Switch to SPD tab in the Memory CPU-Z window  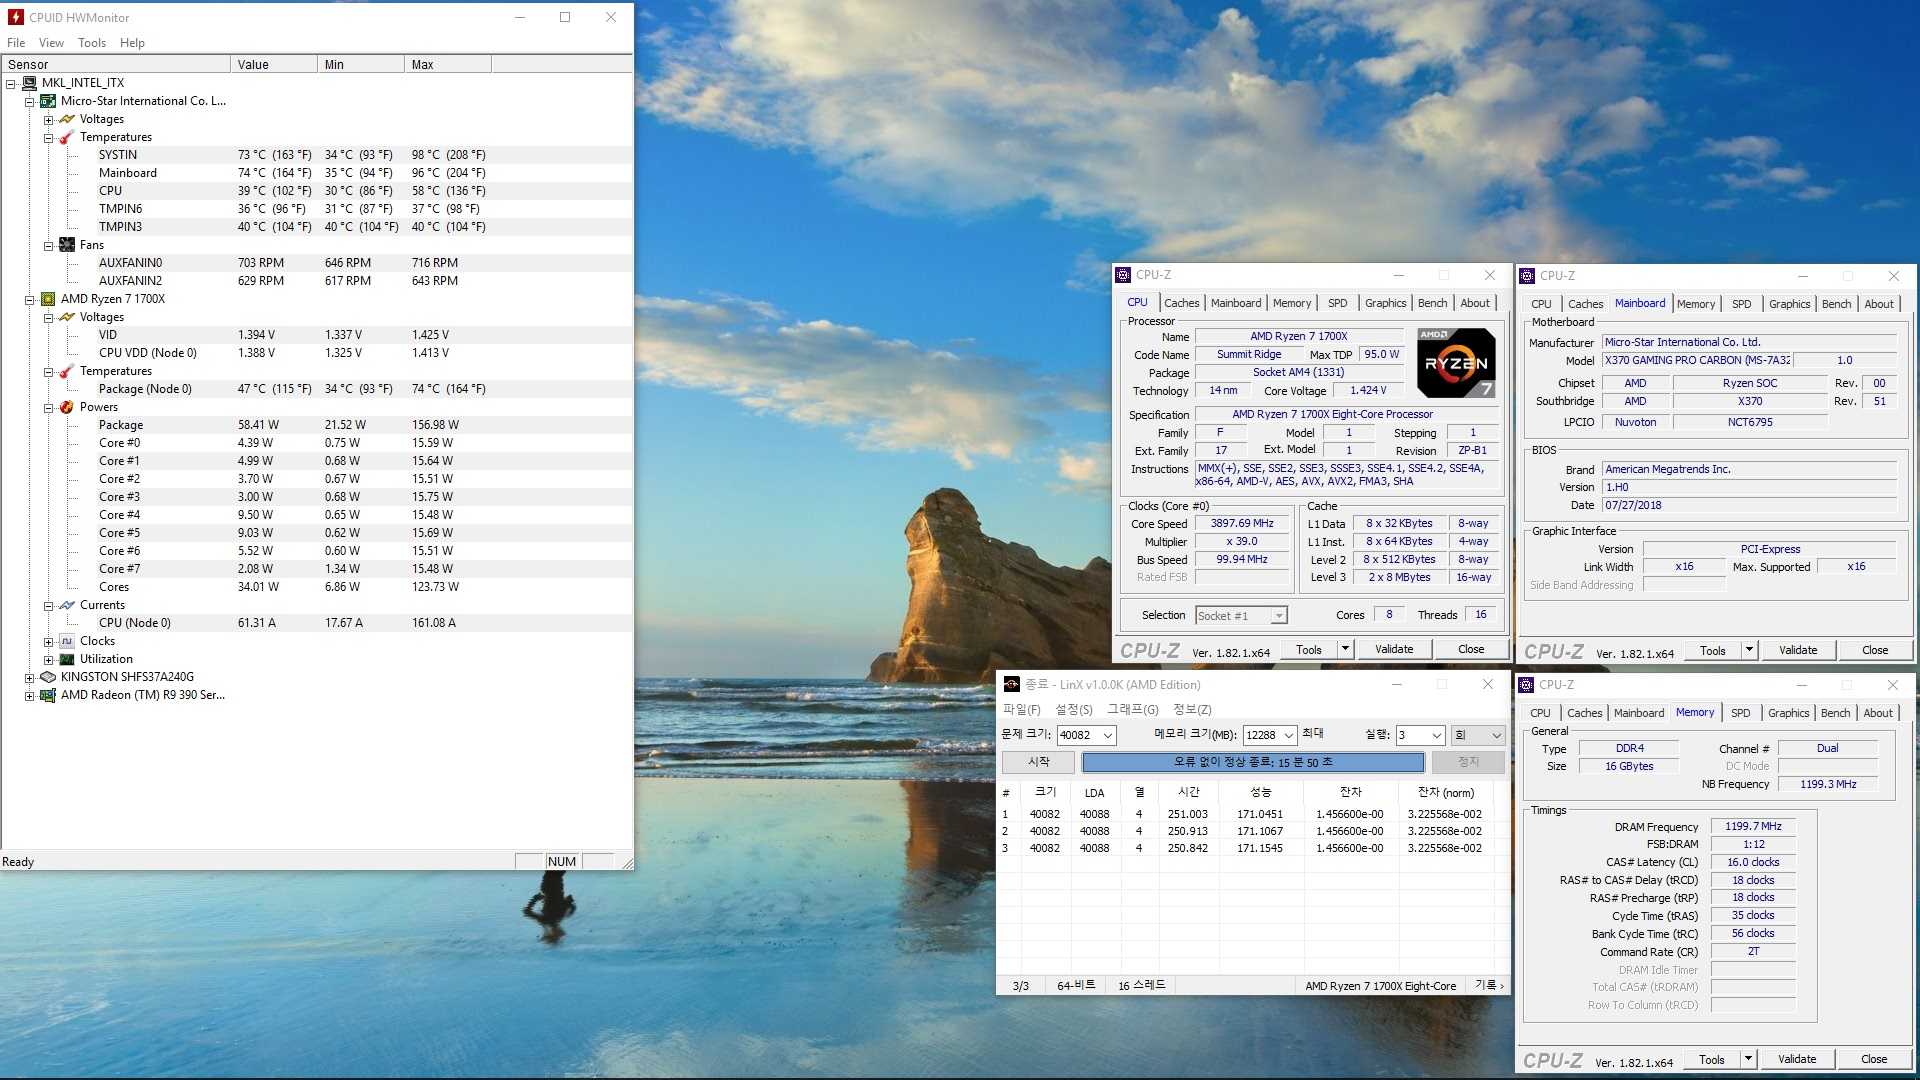[x=1740, y=713]
